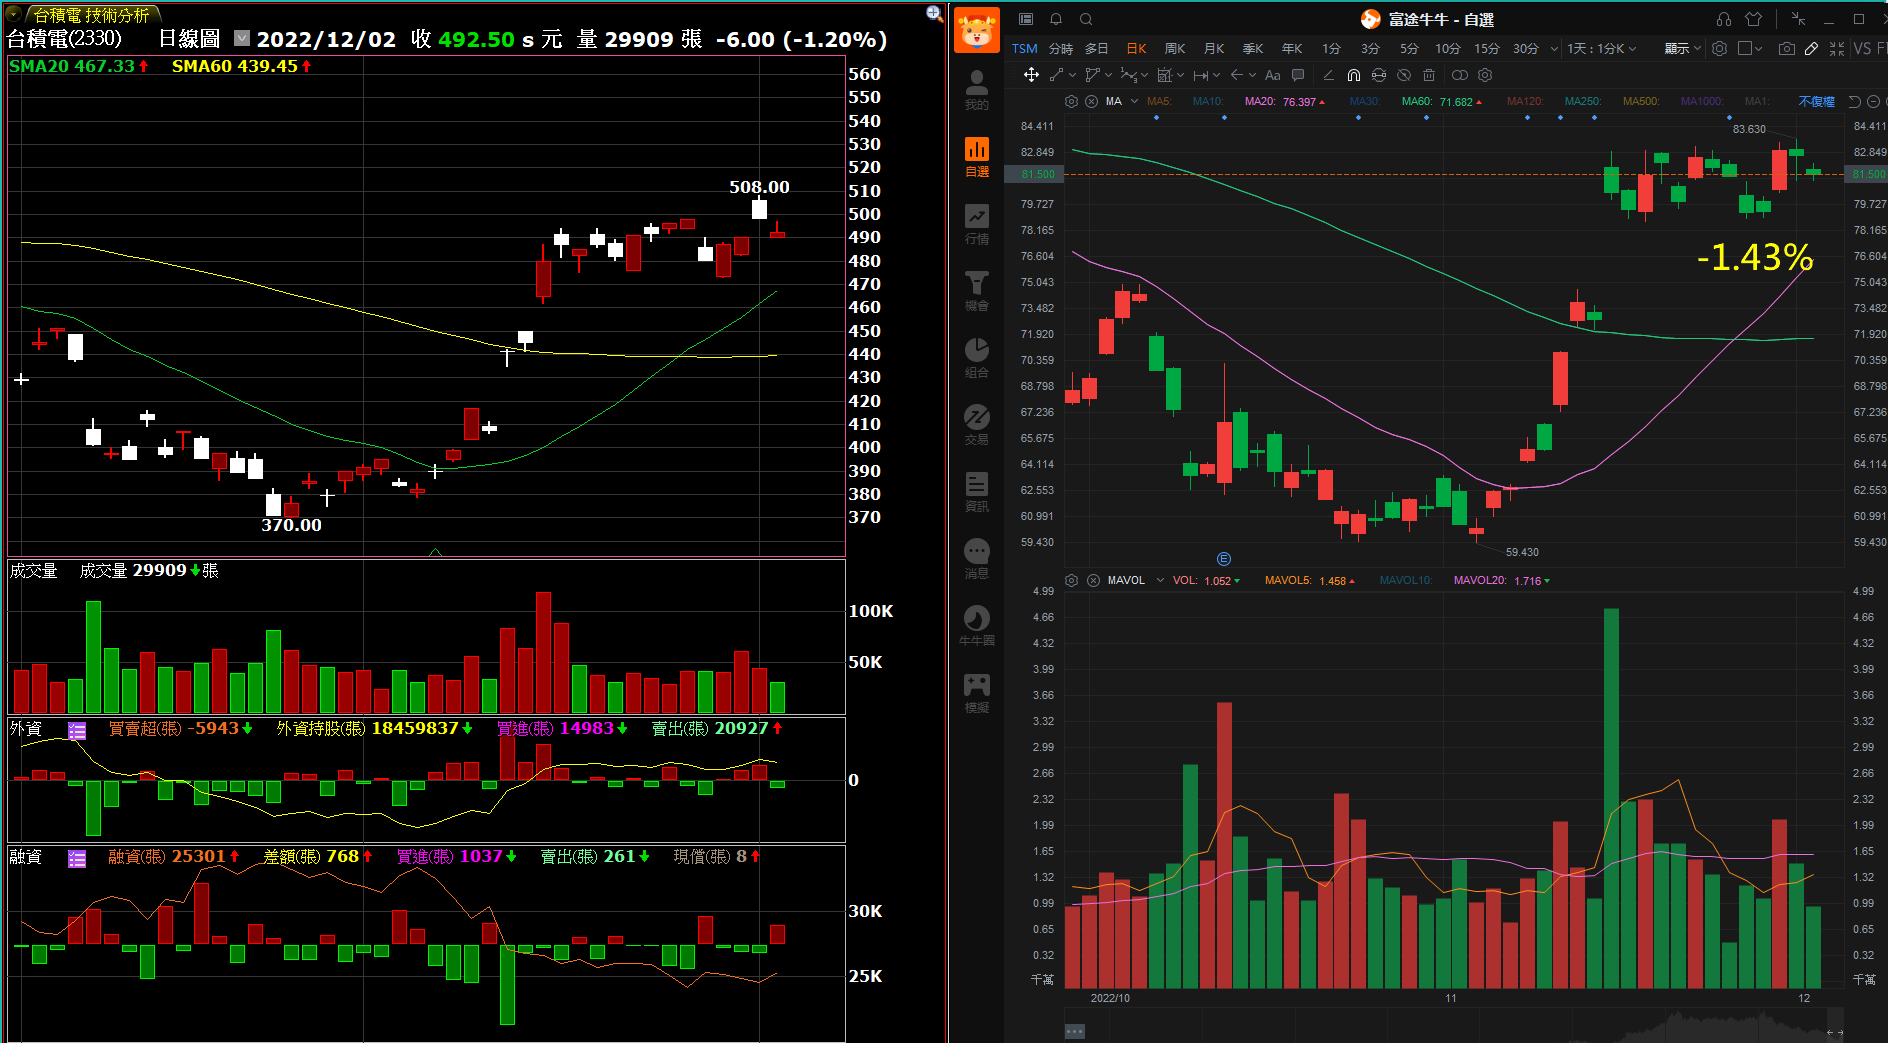Switch to the 分時 intraday tab
1888x1043 pixels.
(x=1061, y=48)
